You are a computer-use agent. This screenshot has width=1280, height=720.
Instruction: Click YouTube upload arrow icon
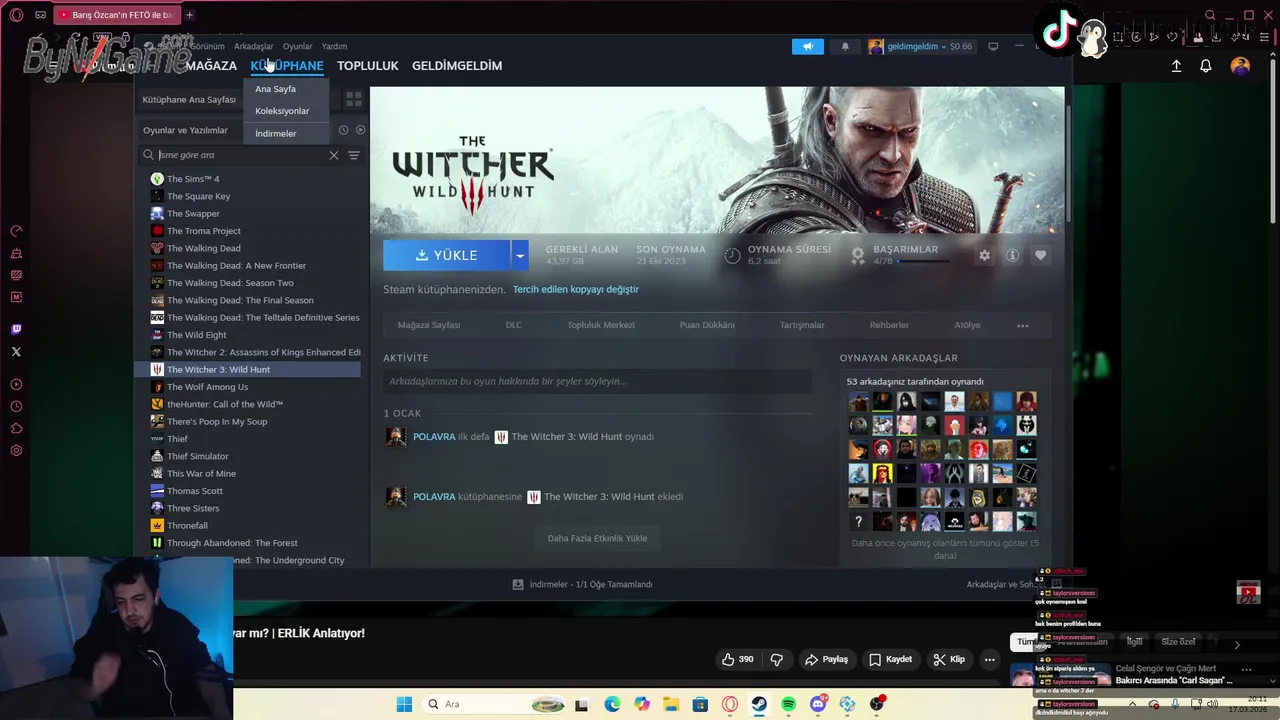1176,66
